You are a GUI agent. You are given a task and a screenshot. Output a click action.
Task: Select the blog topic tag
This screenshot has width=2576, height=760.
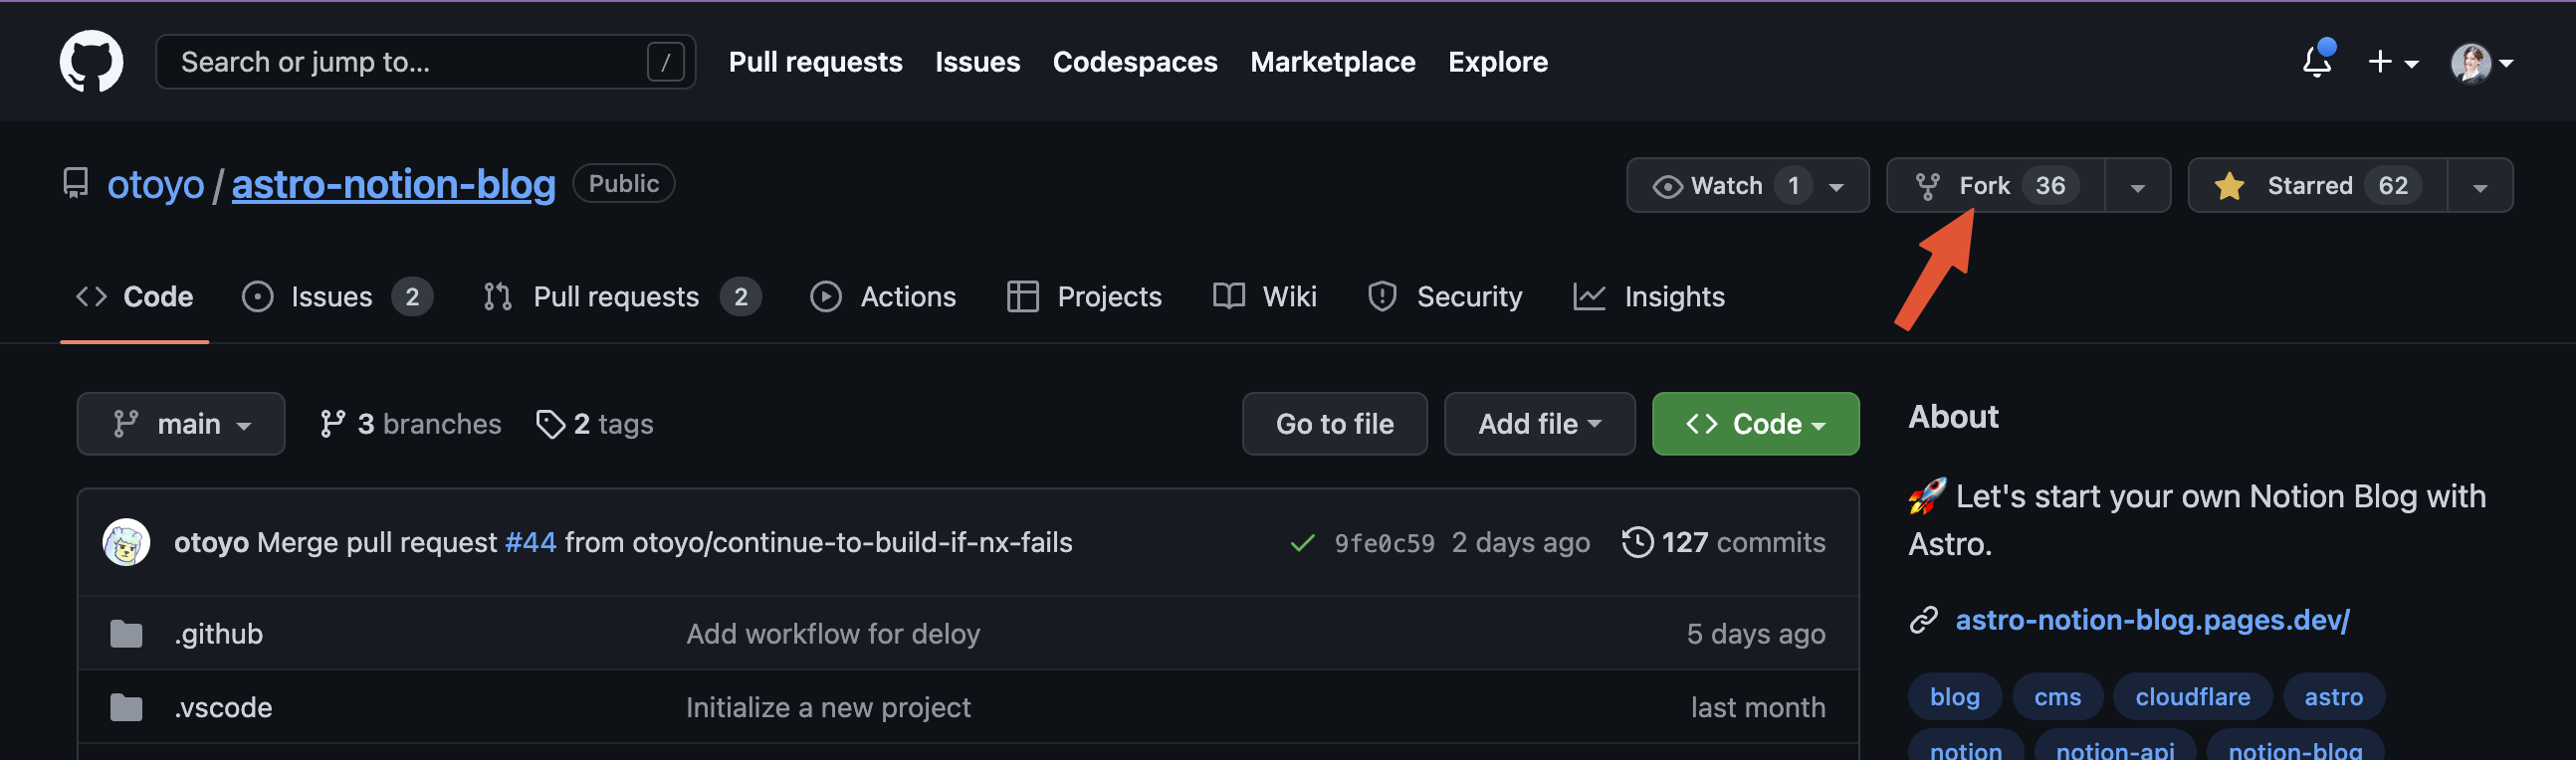coord(1954,697)
